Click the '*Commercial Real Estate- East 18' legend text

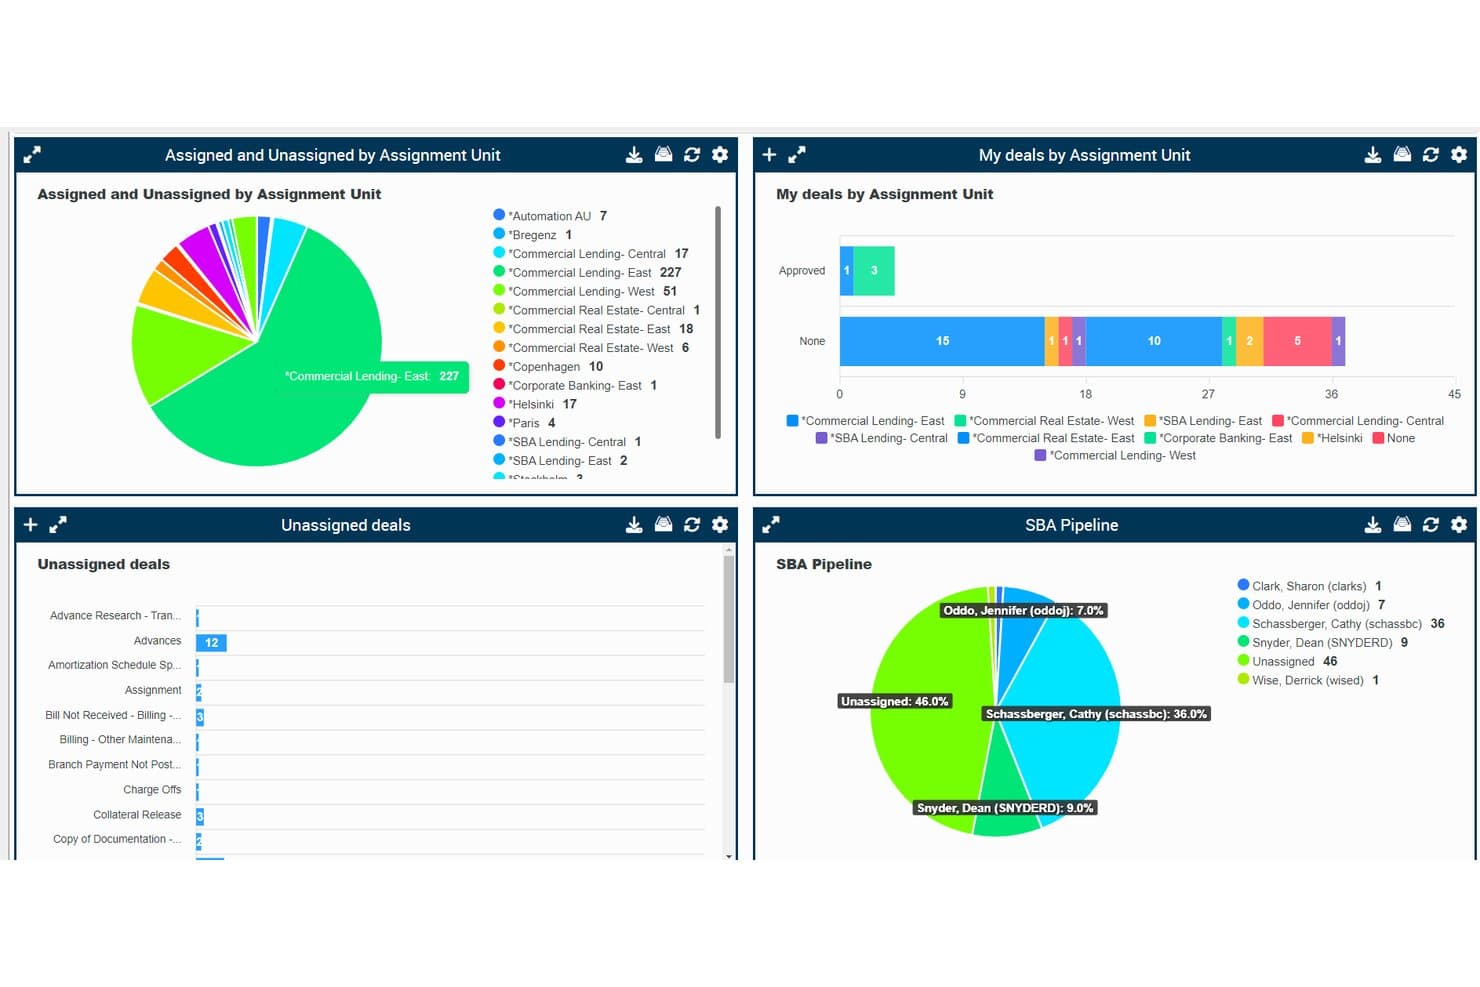click(x=601, y=329)
